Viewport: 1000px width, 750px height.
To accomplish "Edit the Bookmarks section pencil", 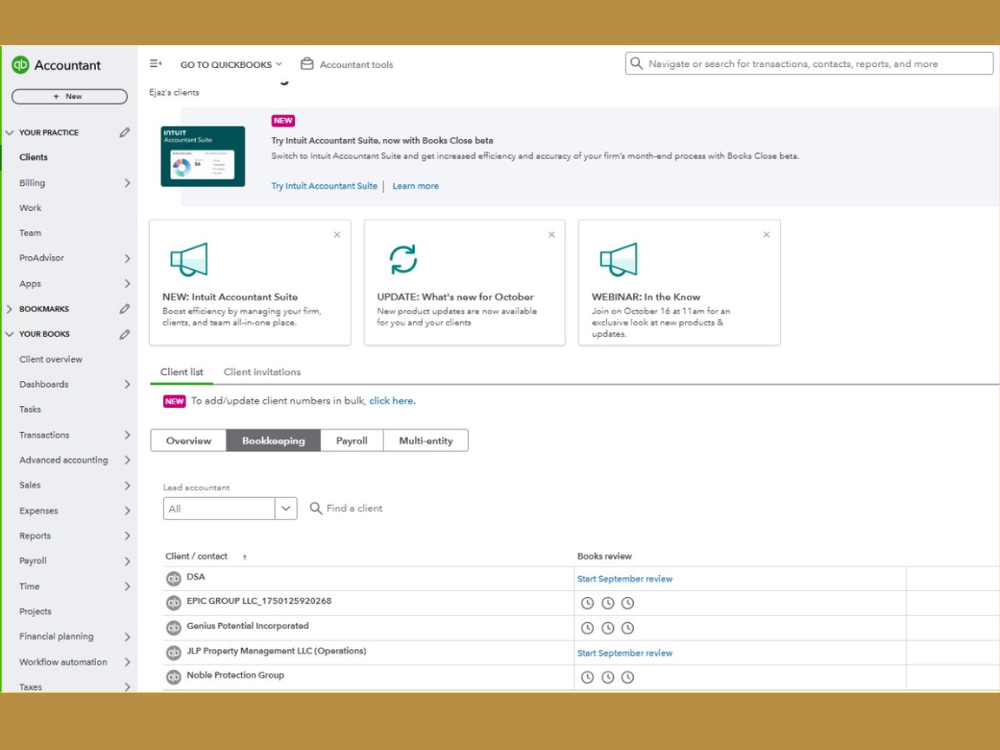I will tap(125, 309).
